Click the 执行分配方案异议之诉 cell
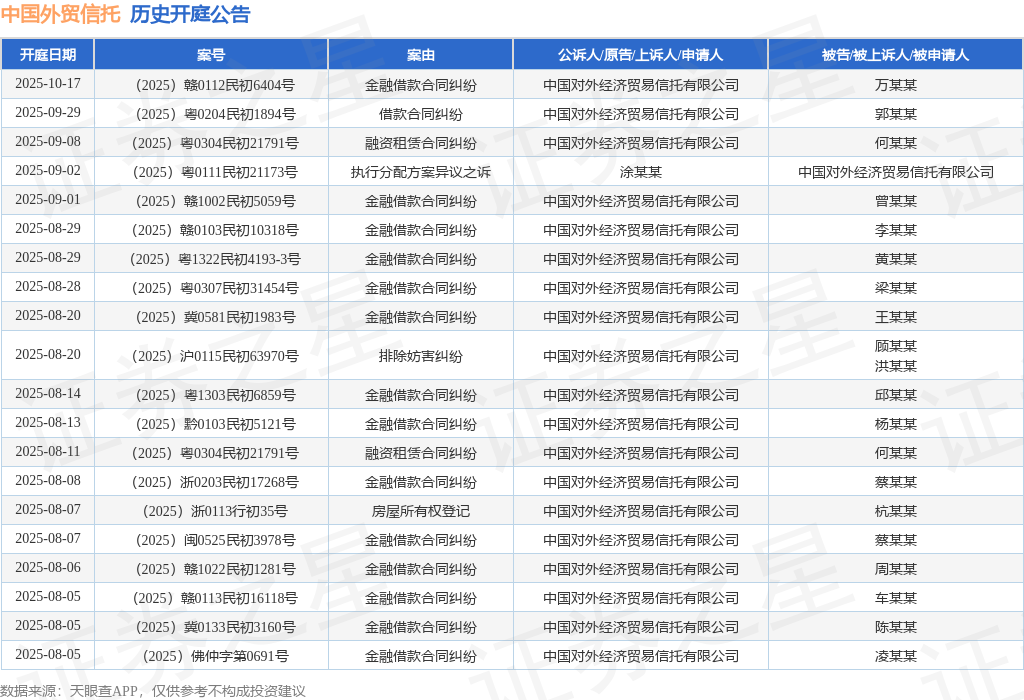This screenshot has width=1024, height=700. [x=421, y=172]
